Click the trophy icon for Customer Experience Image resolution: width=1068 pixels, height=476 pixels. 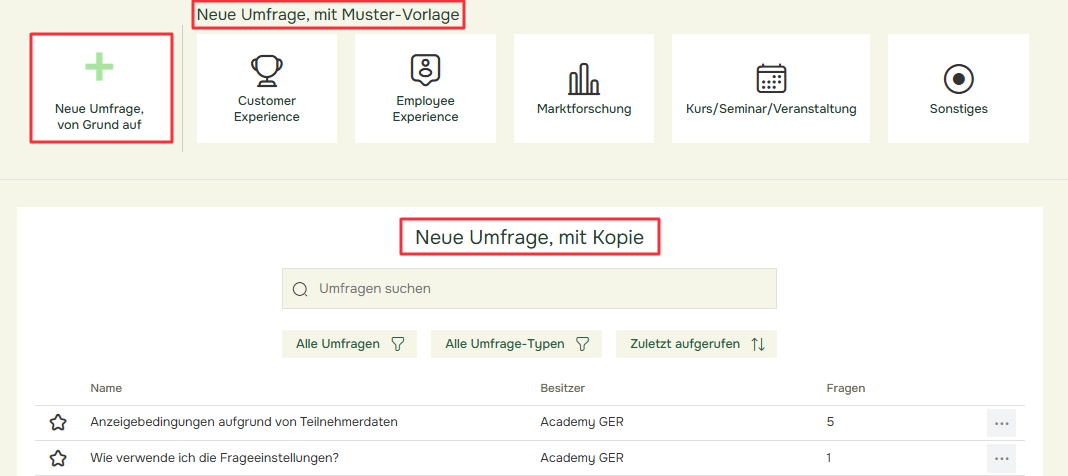click(x=266, y=71)
